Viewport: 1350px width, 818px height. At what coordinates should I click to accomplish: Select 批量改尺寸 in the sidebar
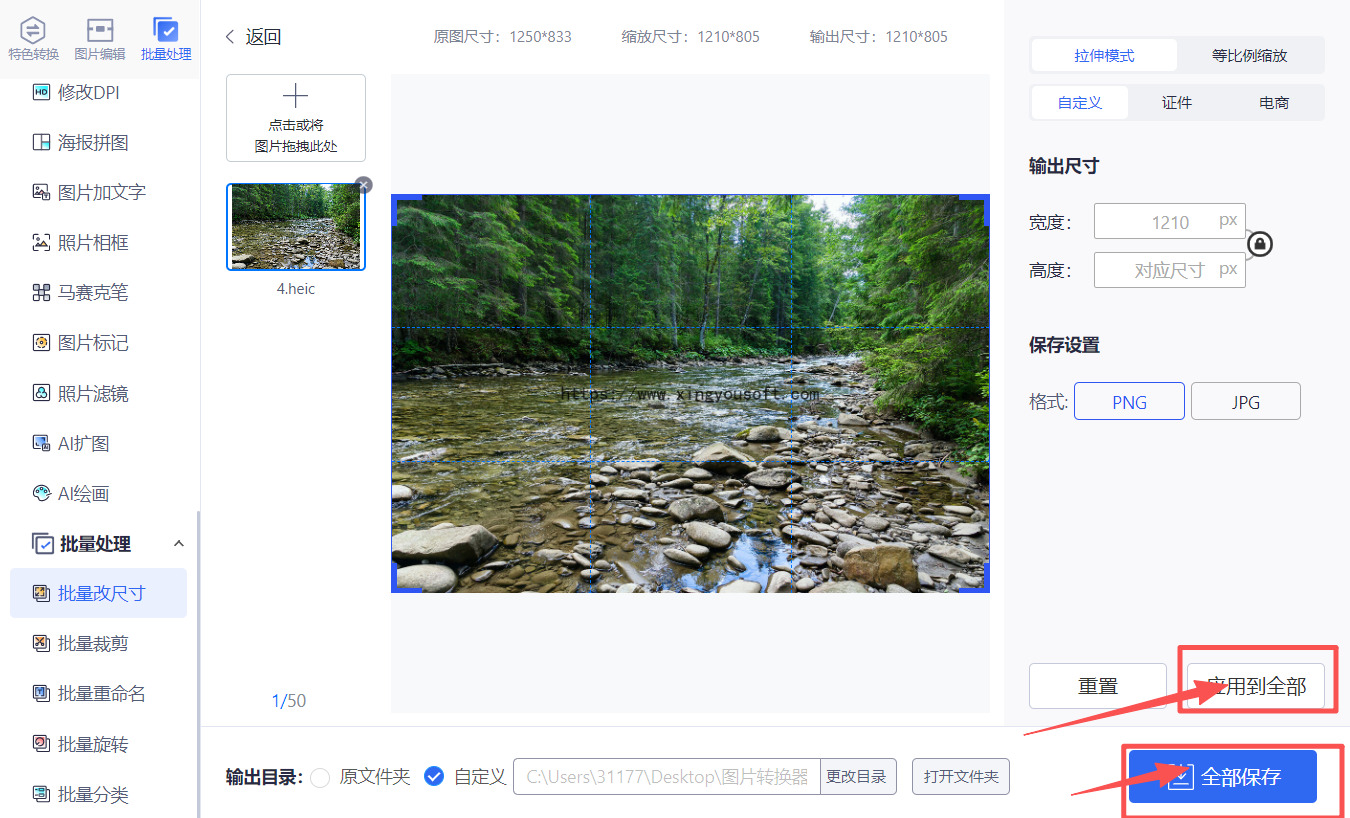(x=99, y=593)
